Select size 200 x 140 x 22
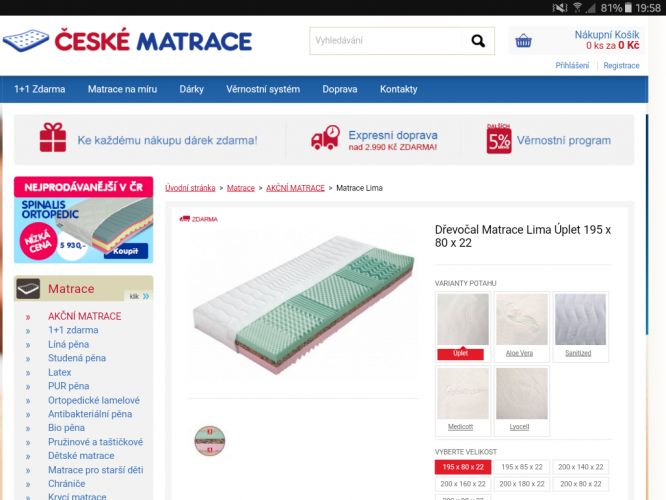This screenshot has height=500, width=666. tap(581, 467)
